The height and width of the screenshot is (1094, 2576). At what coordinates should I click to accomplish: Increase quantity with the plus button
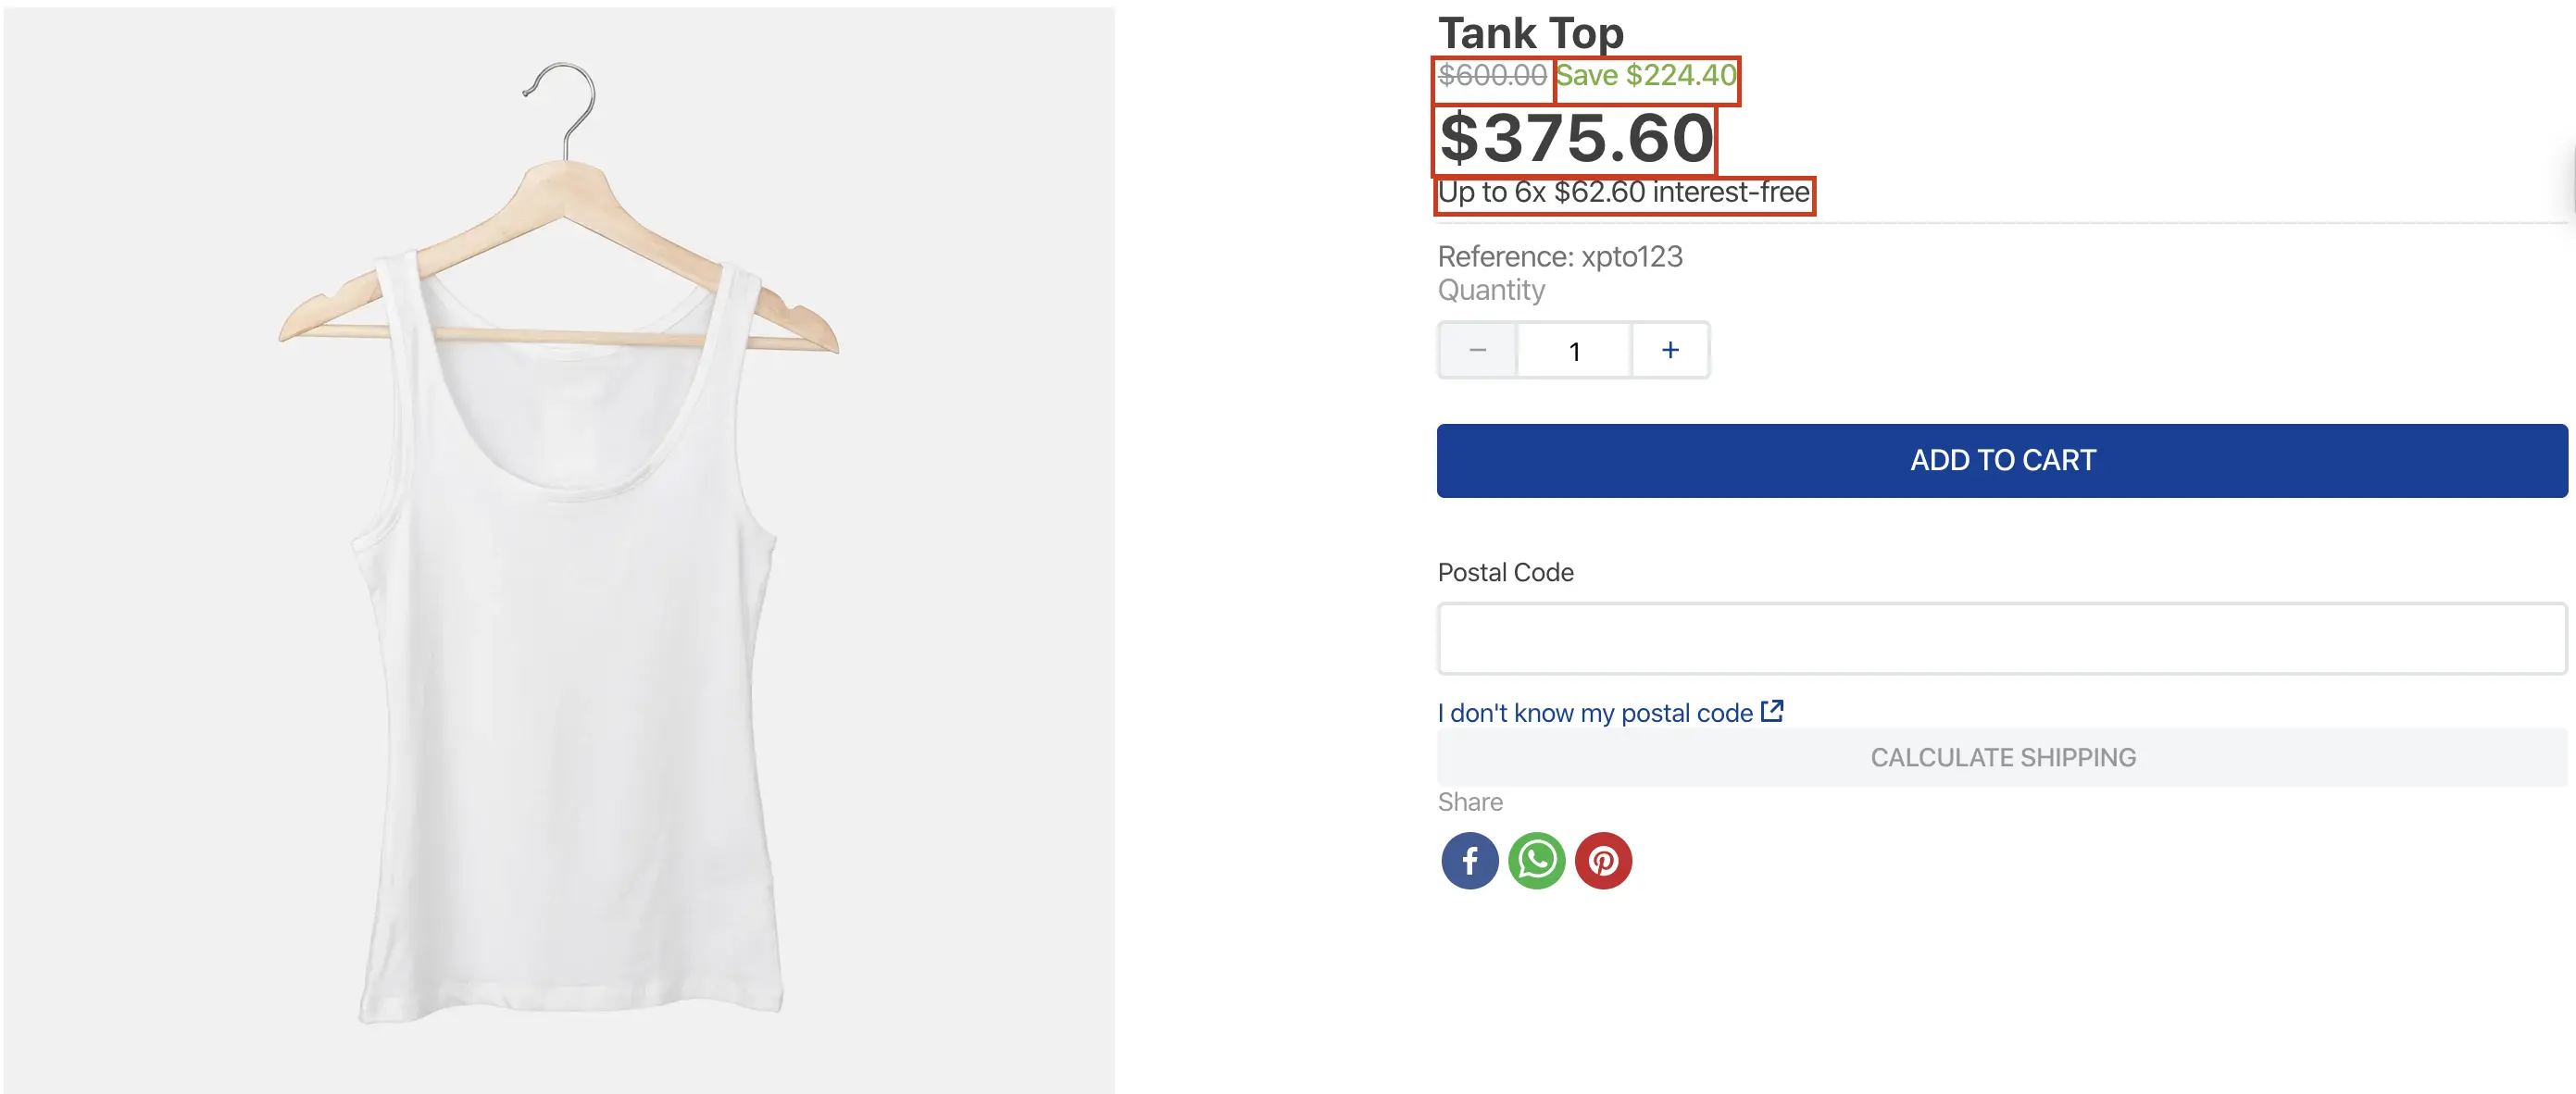(x=1670, y=350)
